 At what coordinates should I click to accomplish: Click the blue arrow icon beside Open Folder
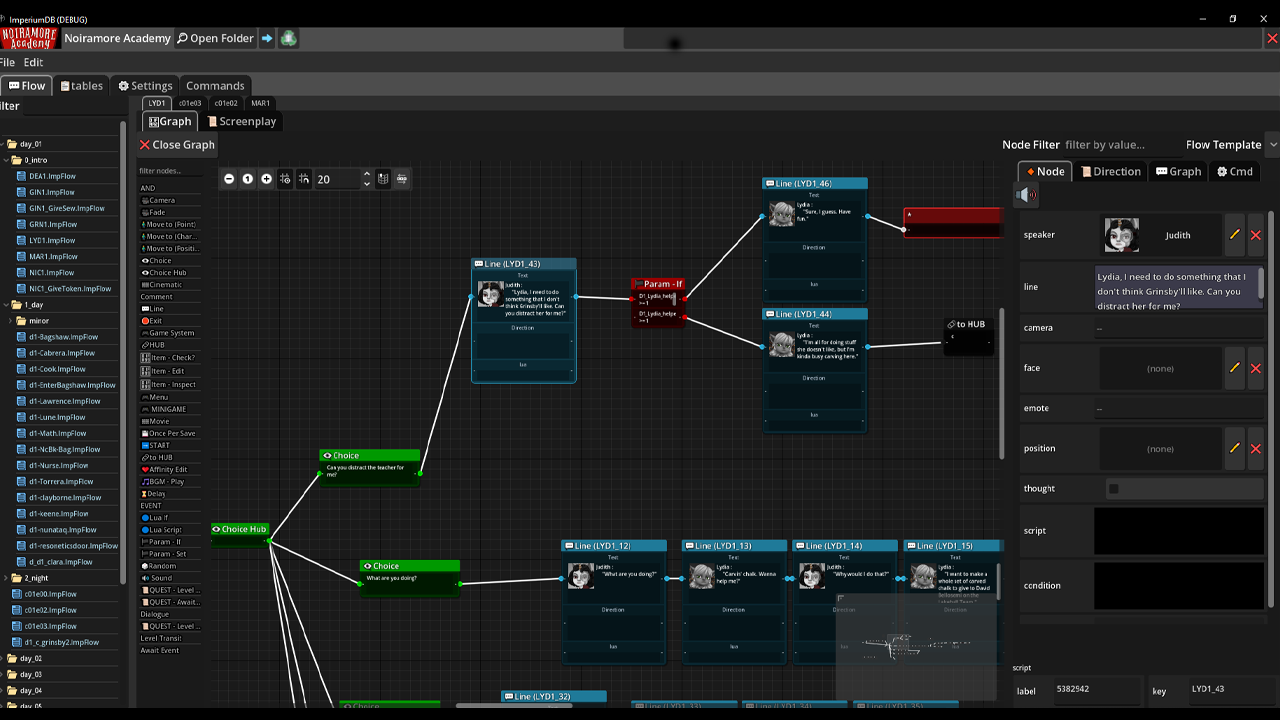pos(267,38)
